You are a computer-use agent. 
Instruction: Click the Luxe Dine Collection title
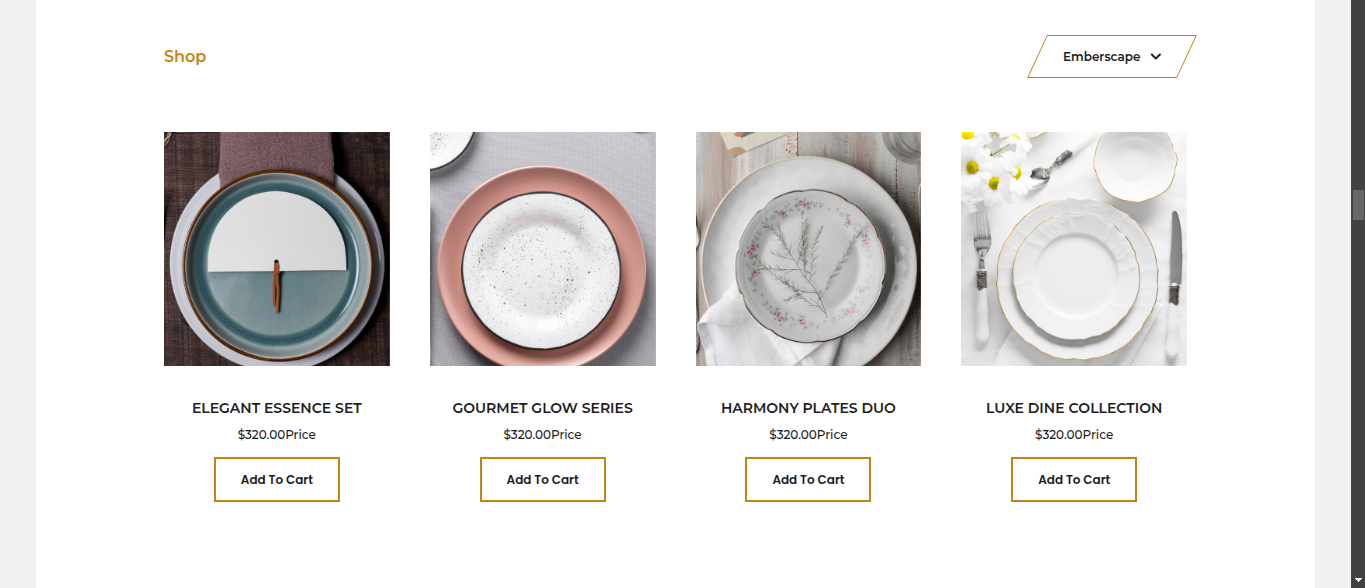coord(1074,408)
